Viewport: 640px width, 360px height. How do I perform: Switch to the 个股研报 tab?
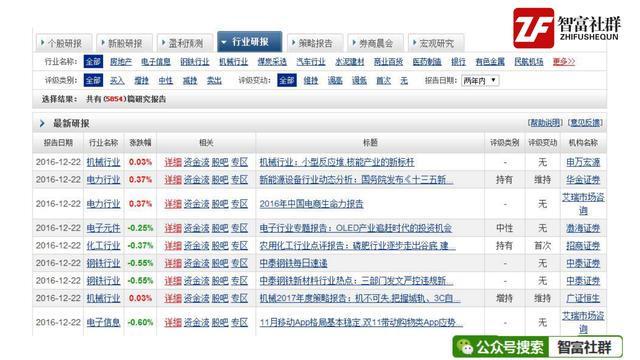click(x=64, y=43)
